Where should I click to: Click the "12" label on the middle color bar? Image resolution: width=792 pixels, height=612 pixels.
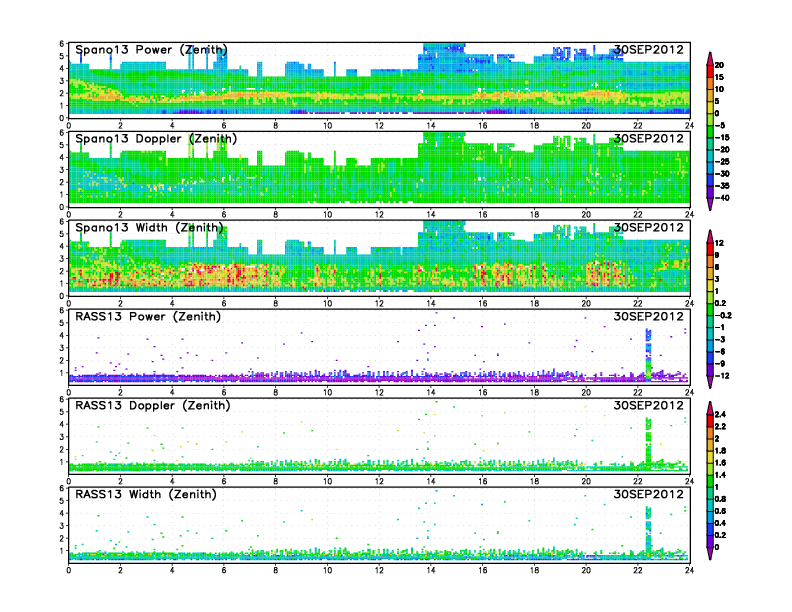pyautogui.click(x=719, y=243)
